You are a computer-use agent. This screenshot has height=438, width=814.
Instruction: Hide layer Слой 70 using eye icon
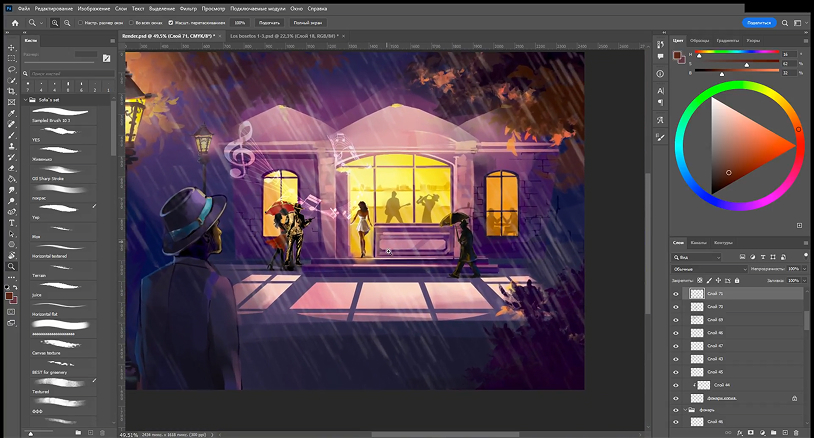click(677, 307)
